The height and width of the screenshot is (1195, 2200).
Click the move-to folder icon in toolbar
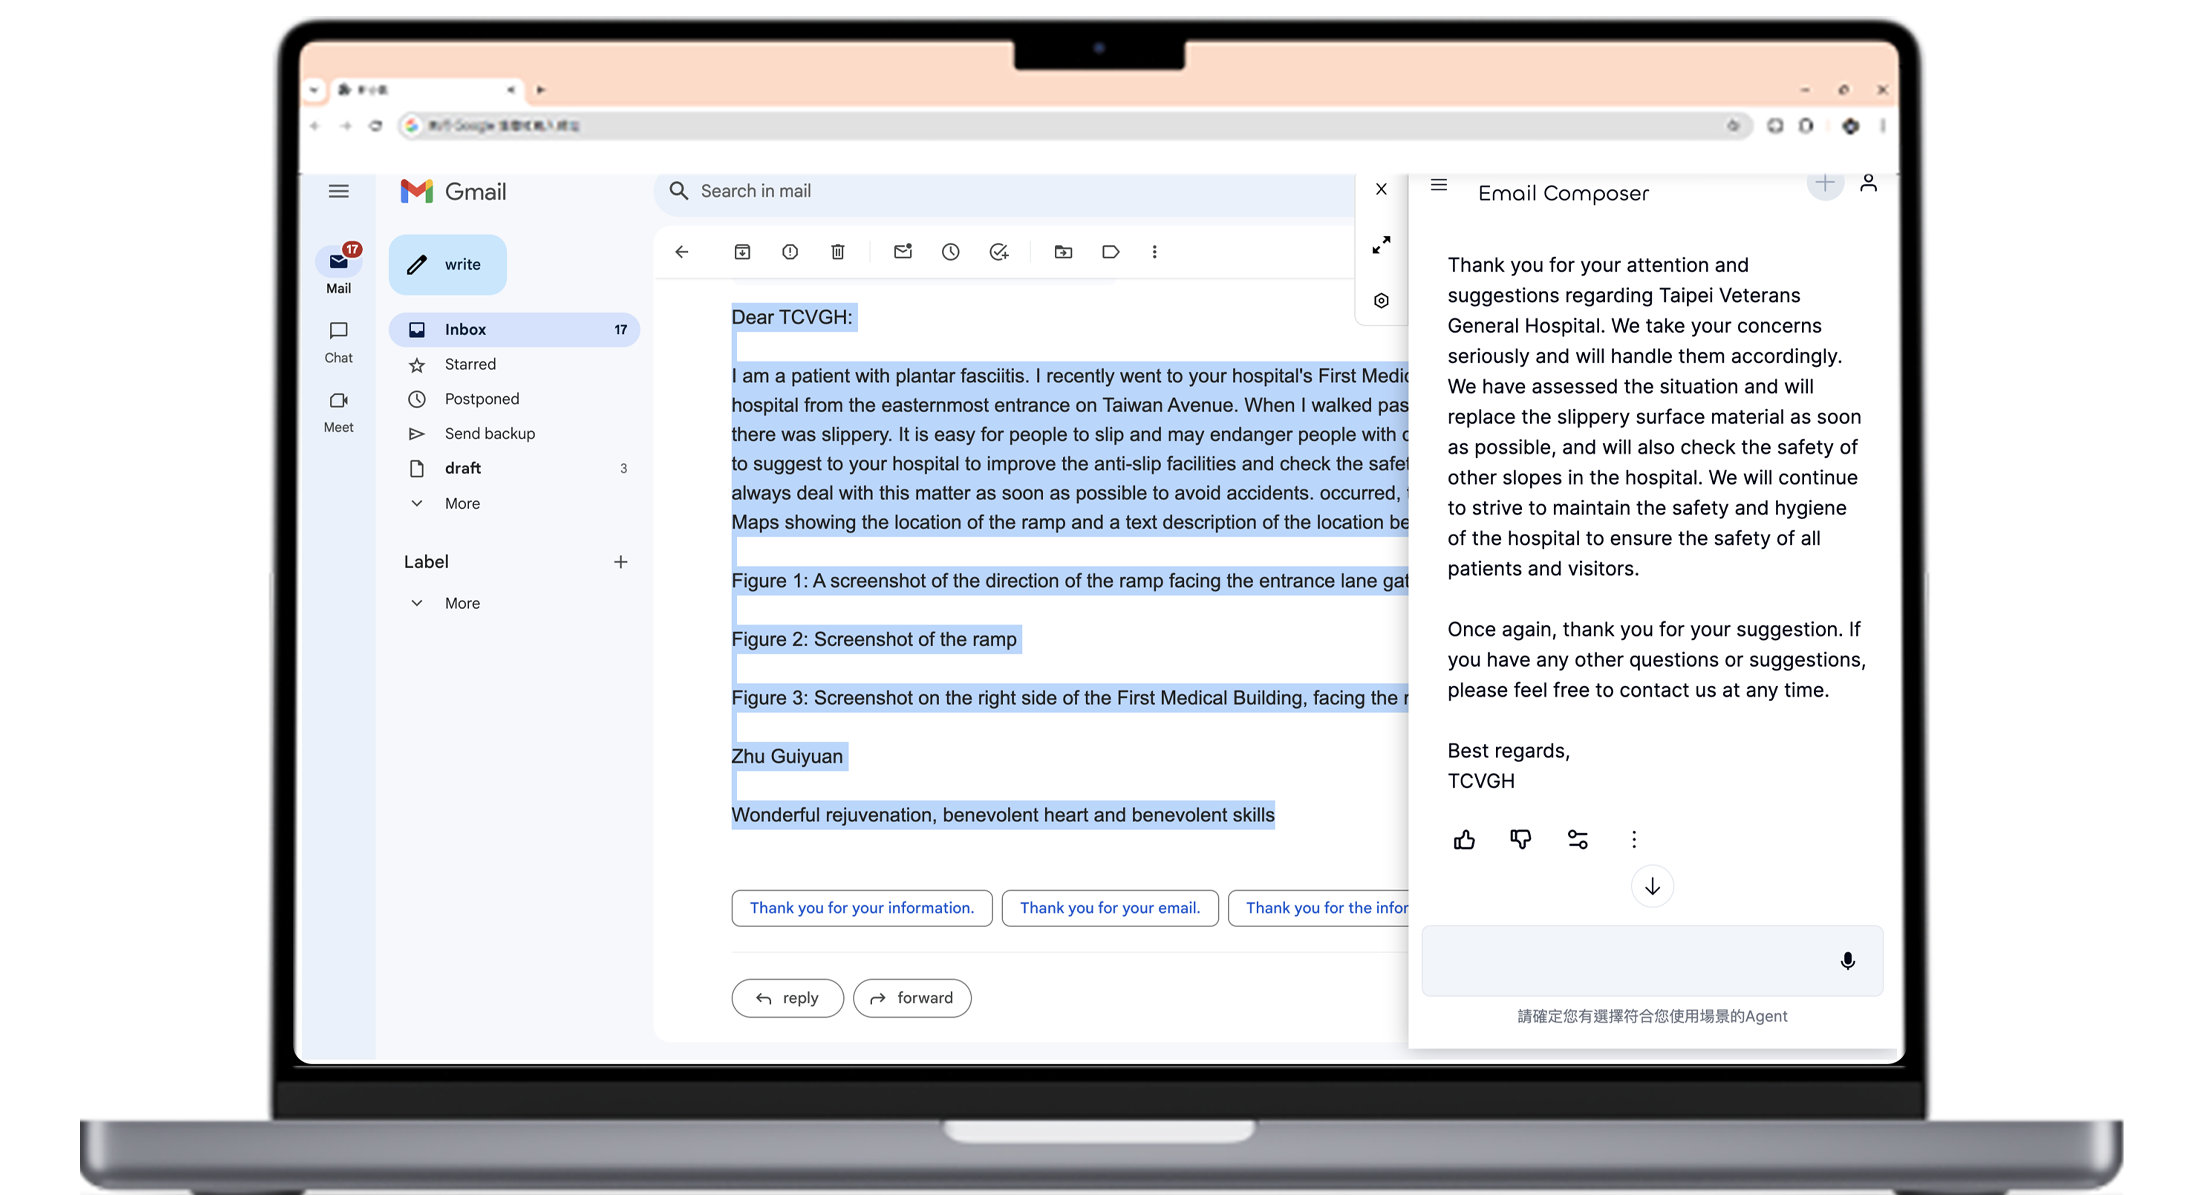(1064, 250)
